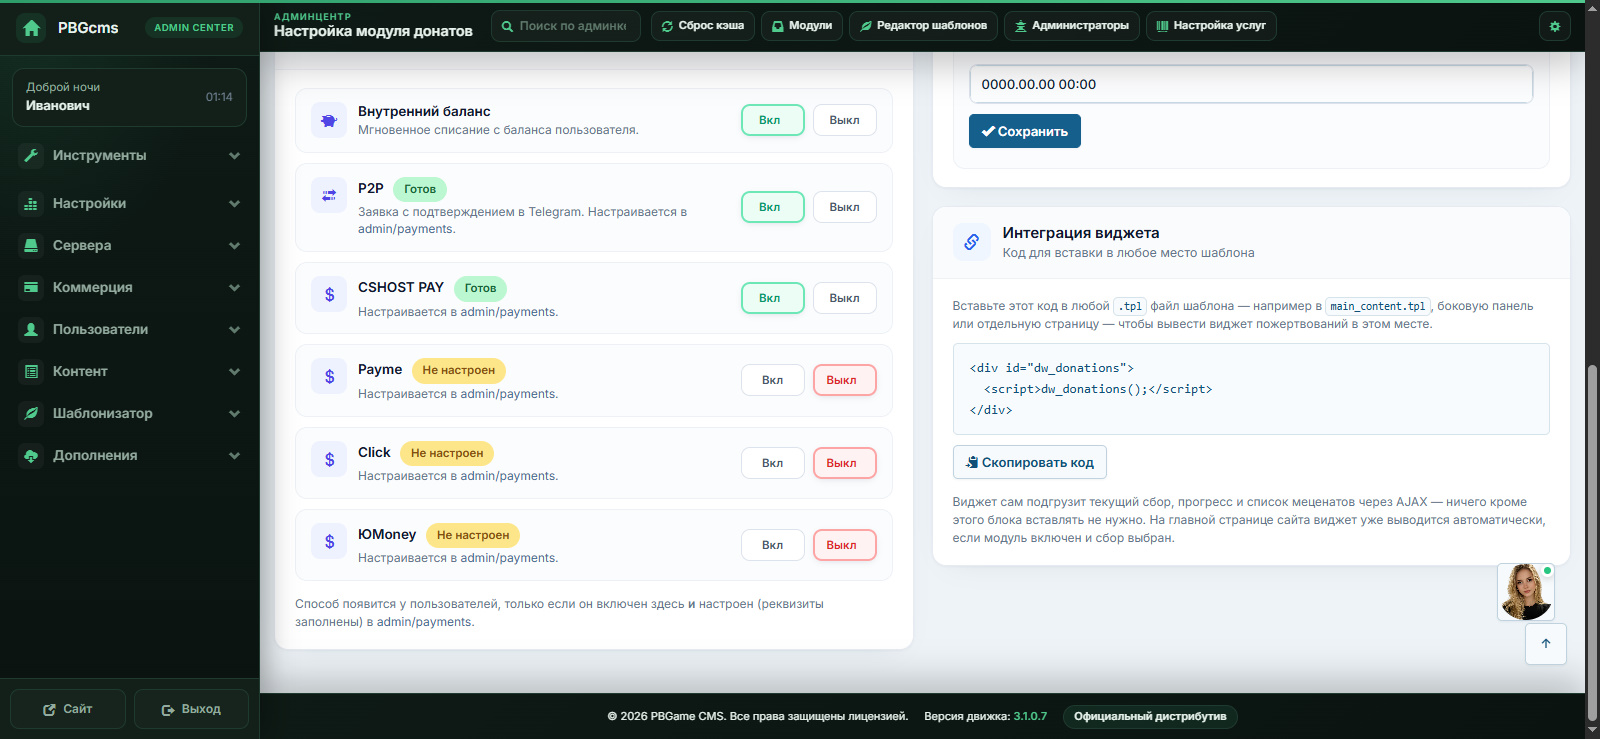The image size is (1600, 739).
Task: Click the scroll-to-top arrow button
Action: click(1546, 644)
